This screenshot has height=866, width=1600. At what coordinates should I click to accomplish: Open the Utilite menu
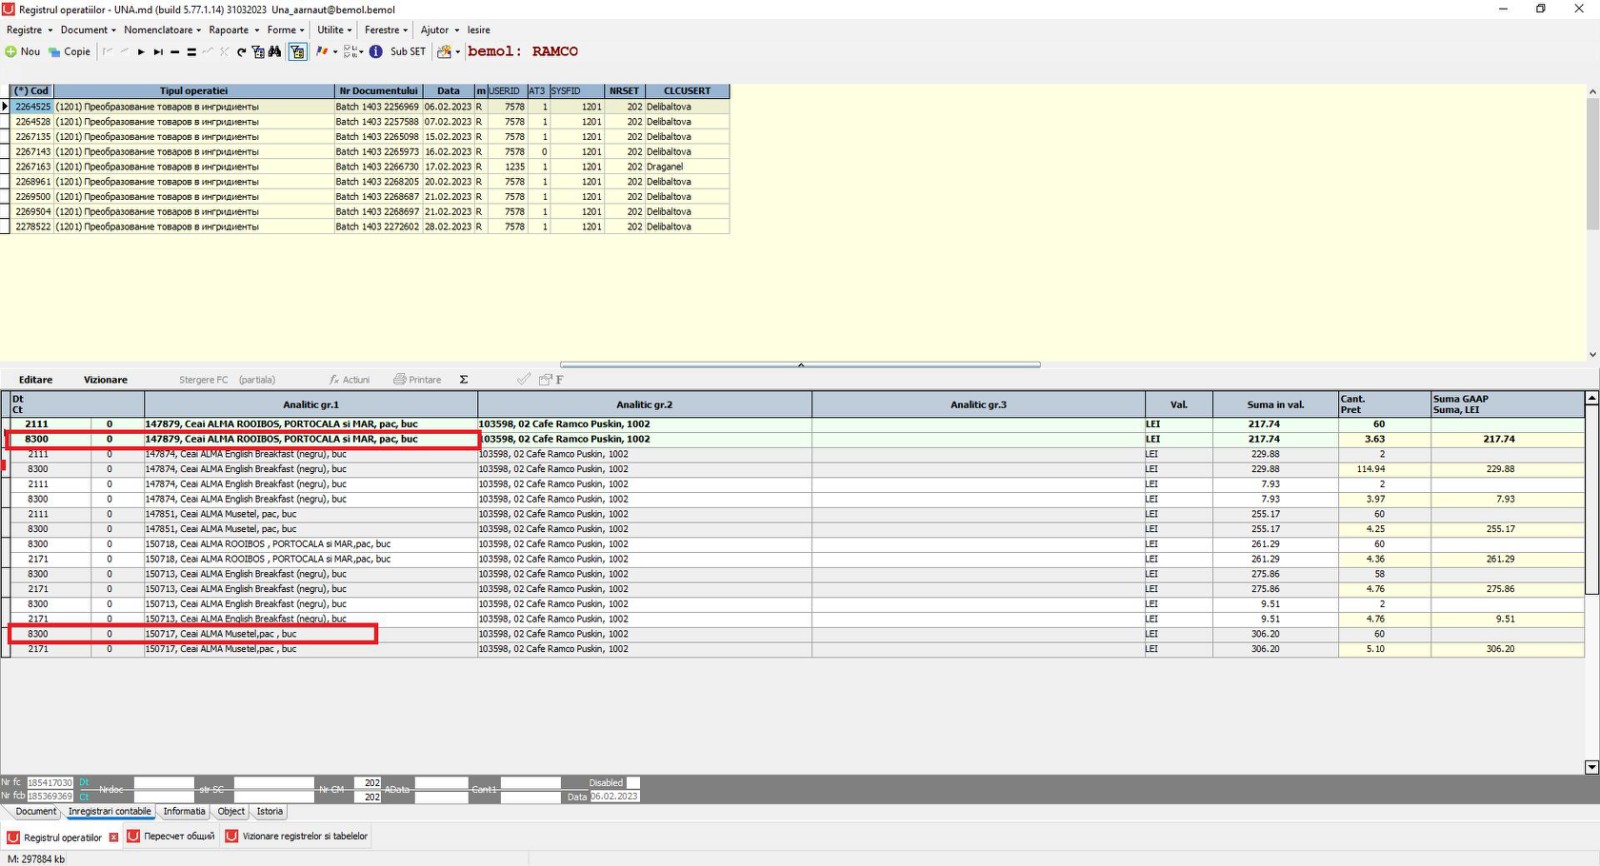(x=334, y=30)
